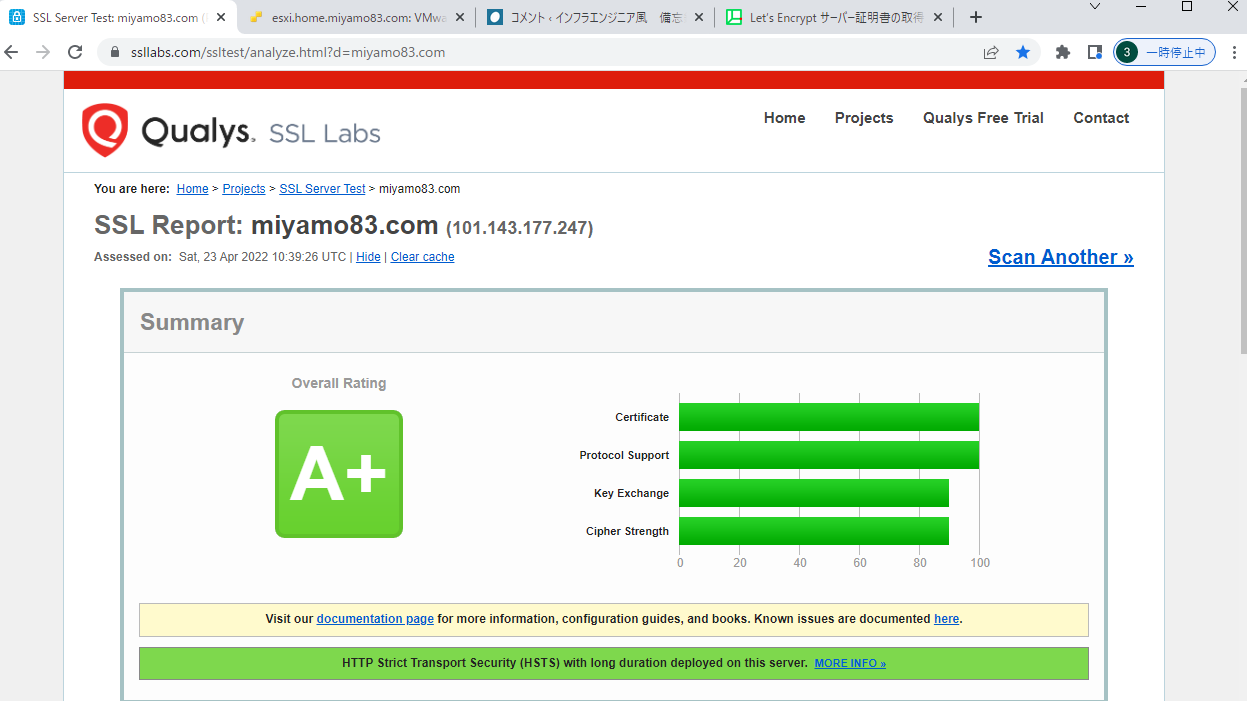Click the IP address text 101.143.177.247

click(x=520, y=228)
